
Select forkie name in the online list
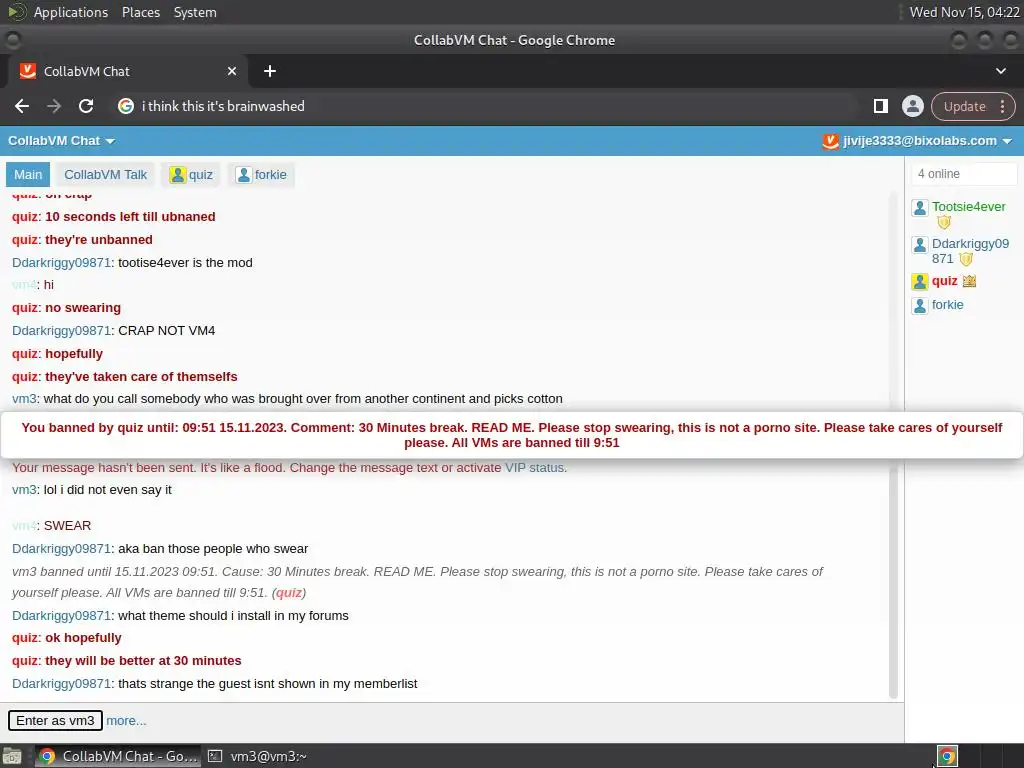(947, 305)
